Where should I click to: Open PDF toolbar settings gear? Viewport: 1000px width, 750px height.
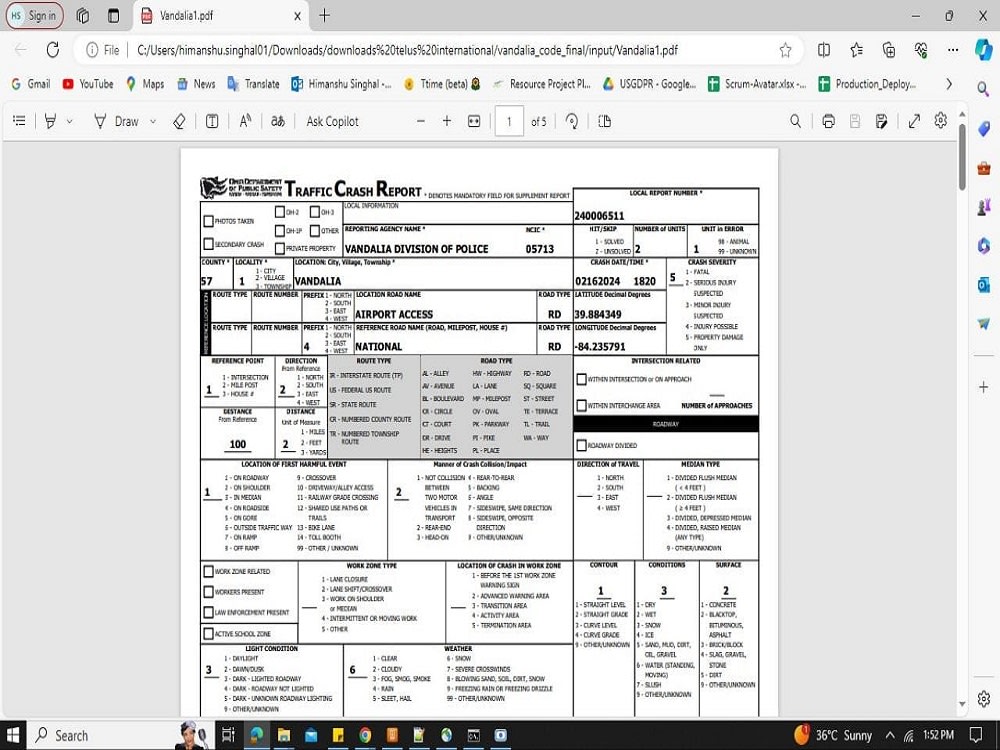point(941,120)
